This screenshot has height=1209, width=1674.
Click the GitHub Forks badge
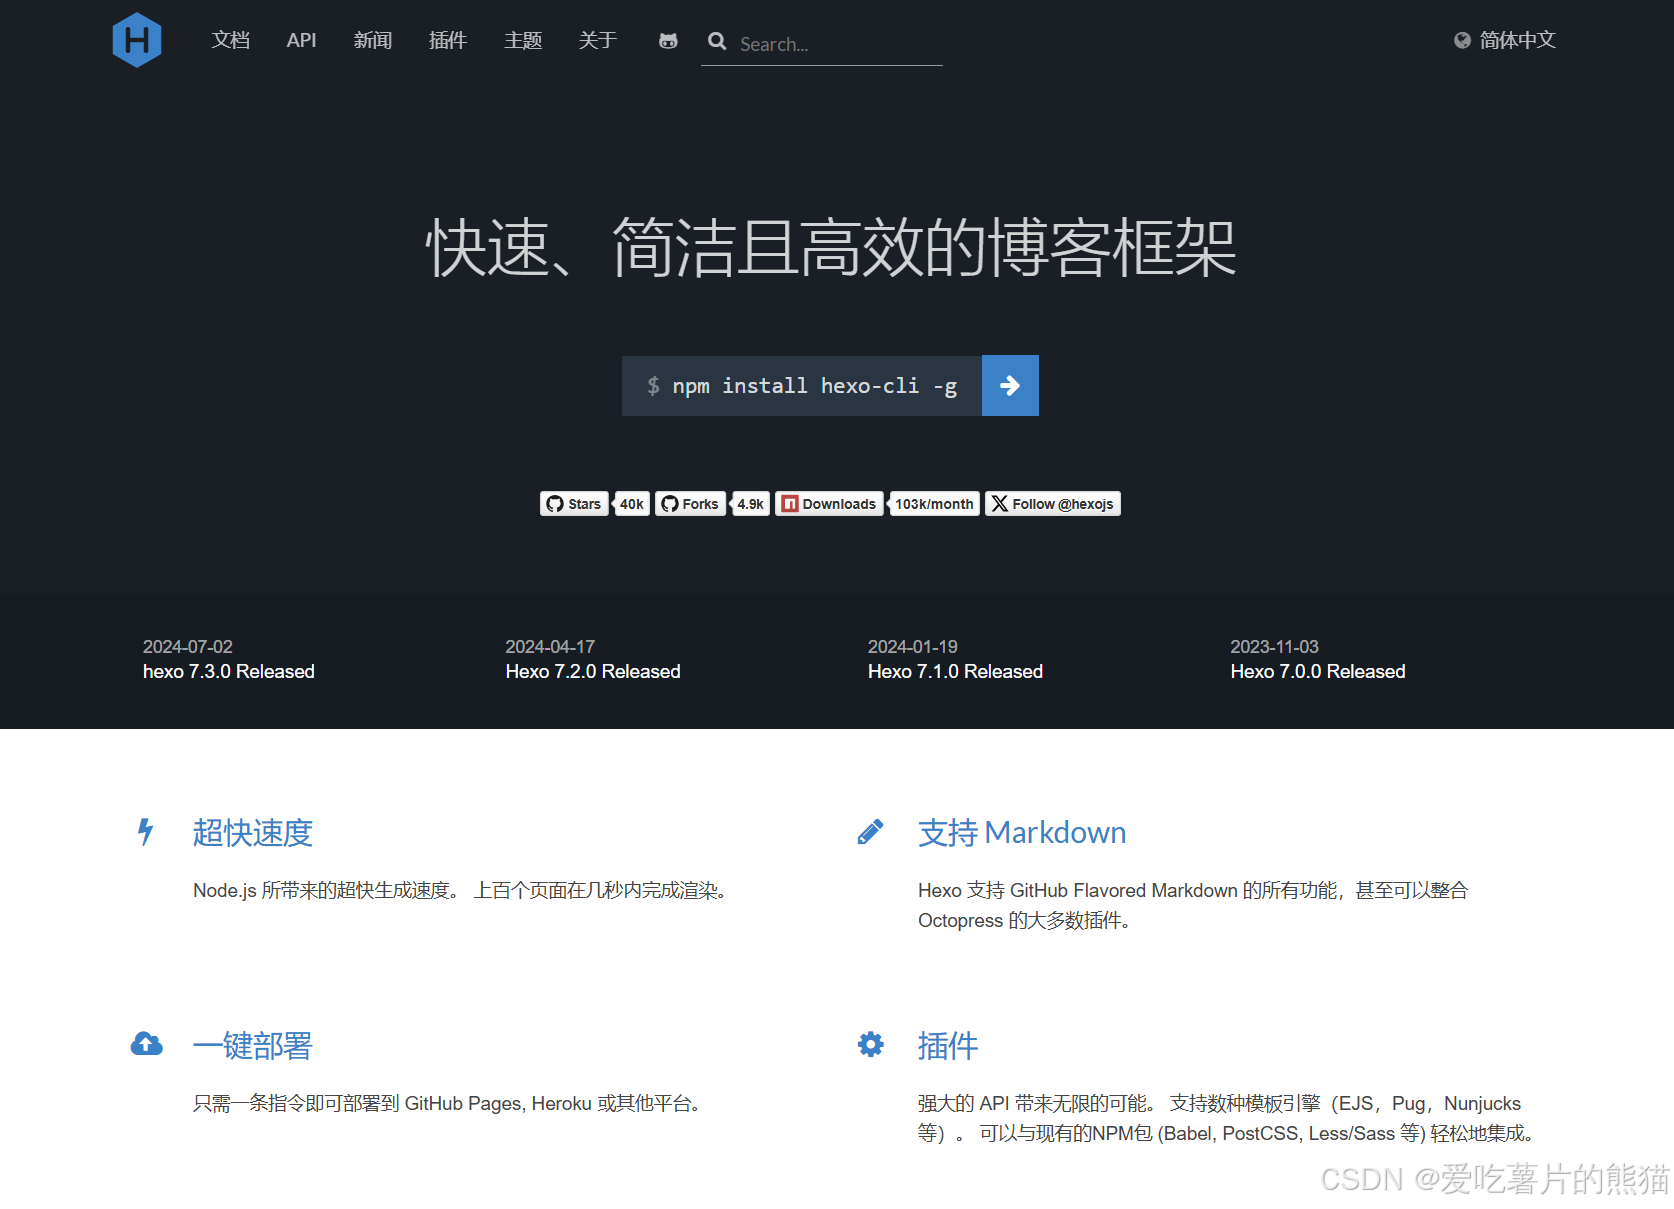[x=690, y=504]
